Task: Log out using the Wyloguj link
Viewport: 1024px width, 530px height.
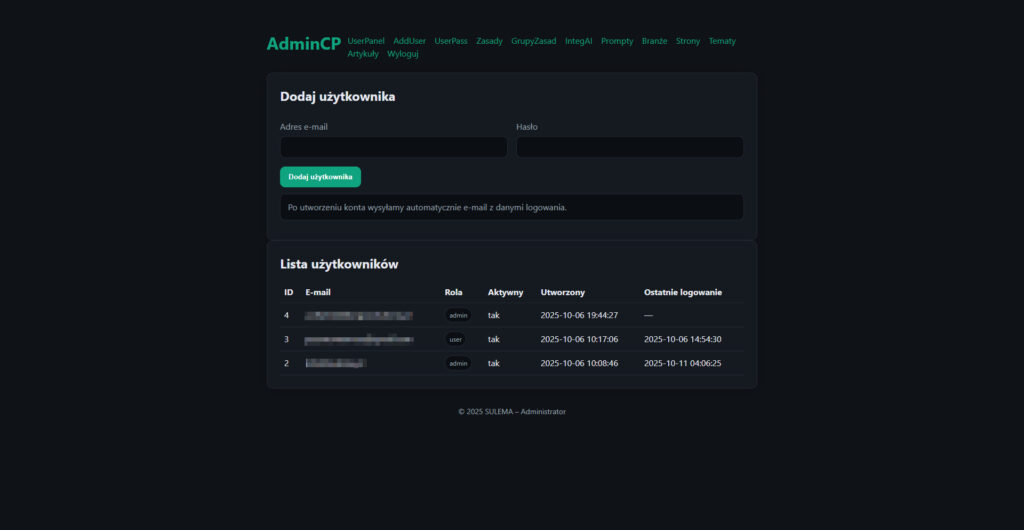Action: (x=403, y=54)
